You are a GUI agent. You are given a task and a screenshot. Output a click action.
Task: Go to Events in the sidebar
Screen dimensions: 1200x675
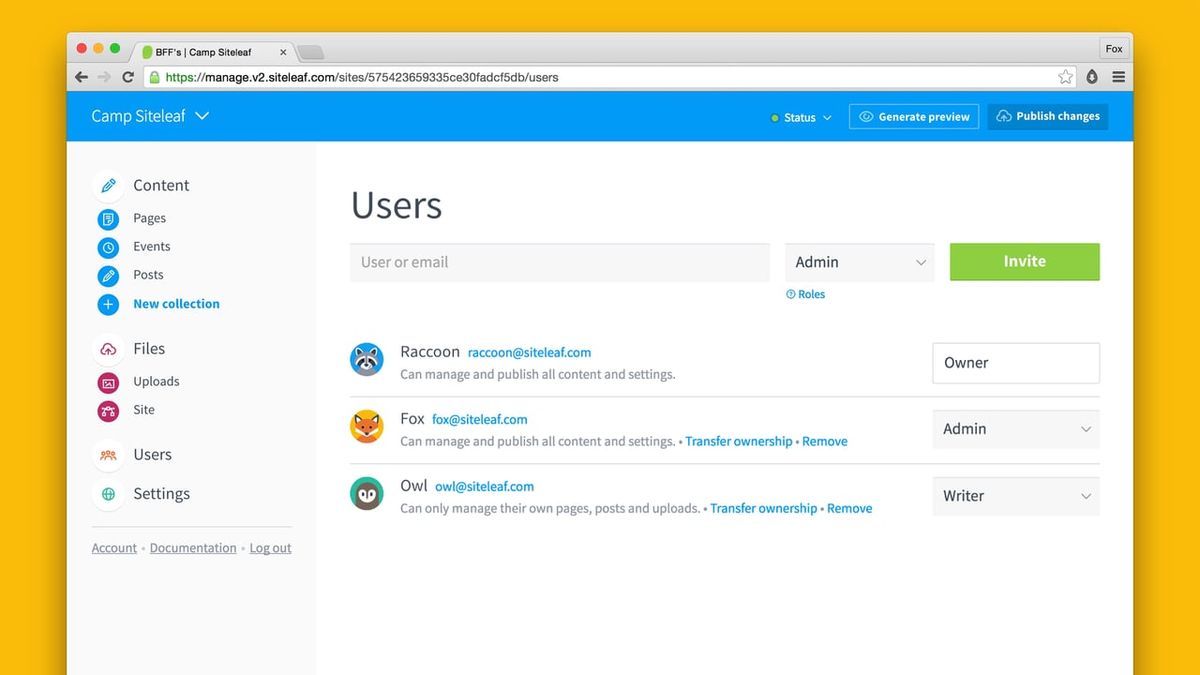(x=152, y=246)
